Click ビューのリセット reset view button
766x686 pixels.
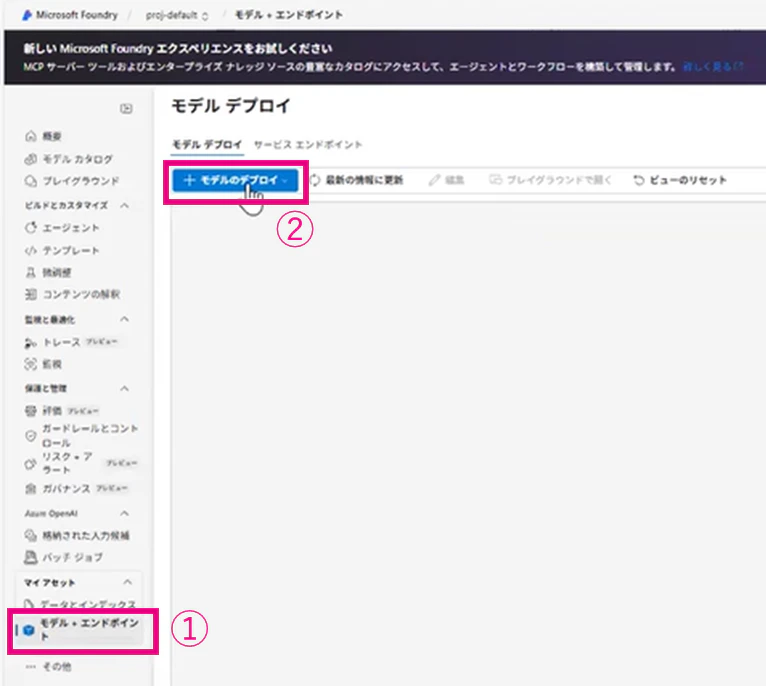tap(680, 180)
